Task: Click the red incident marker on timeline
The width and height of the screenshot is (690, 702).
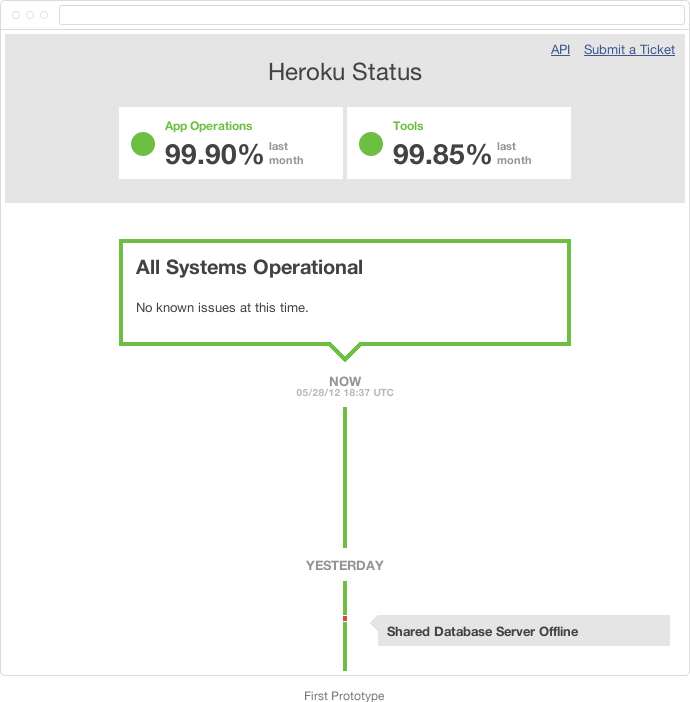Action: pos(345,618)
